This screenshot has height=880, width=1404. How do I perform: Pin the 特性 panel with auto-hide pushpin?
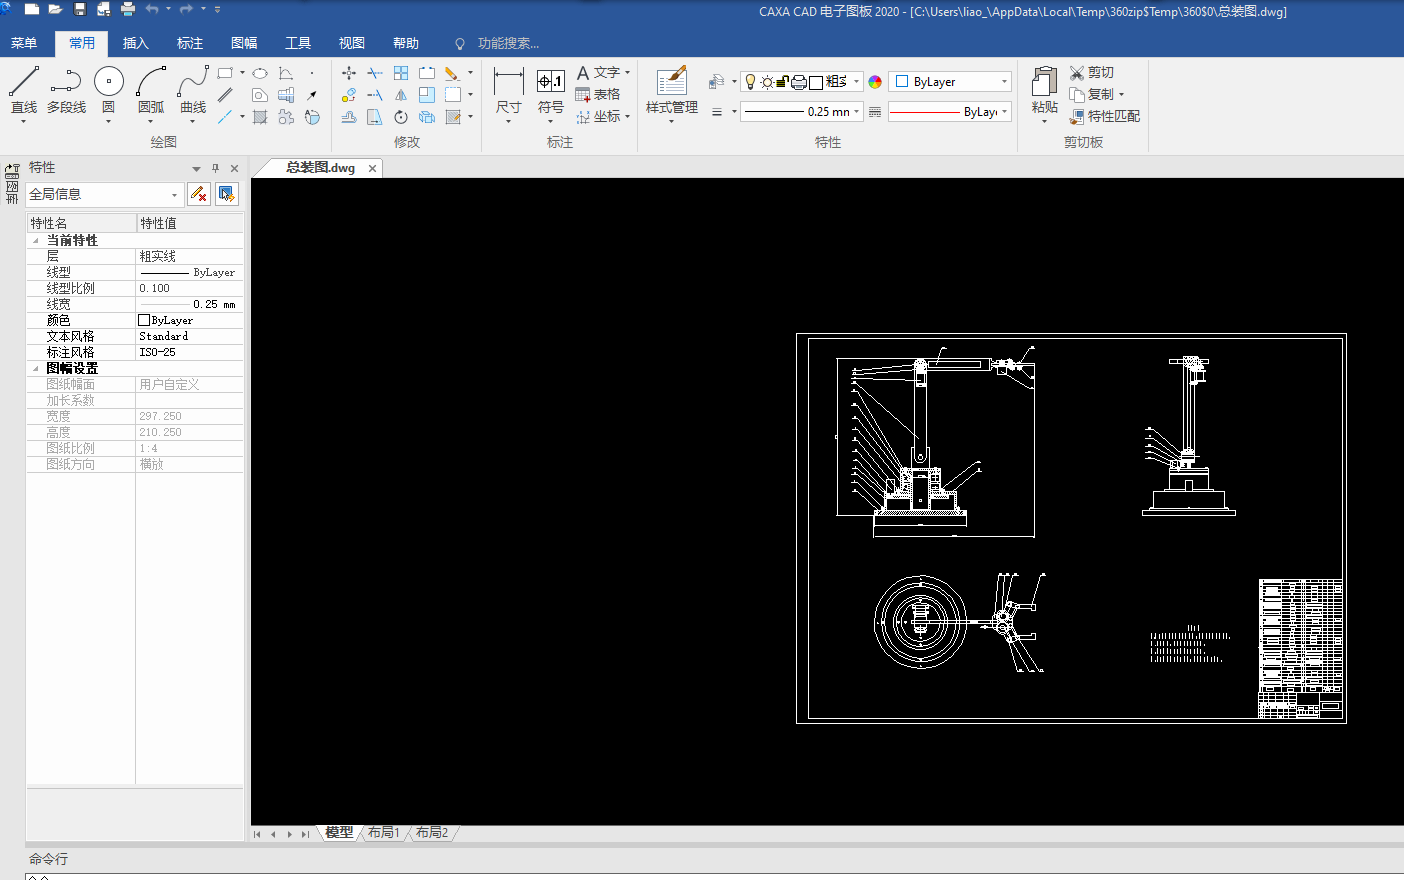pyautogui.click(x=215, y=168)
